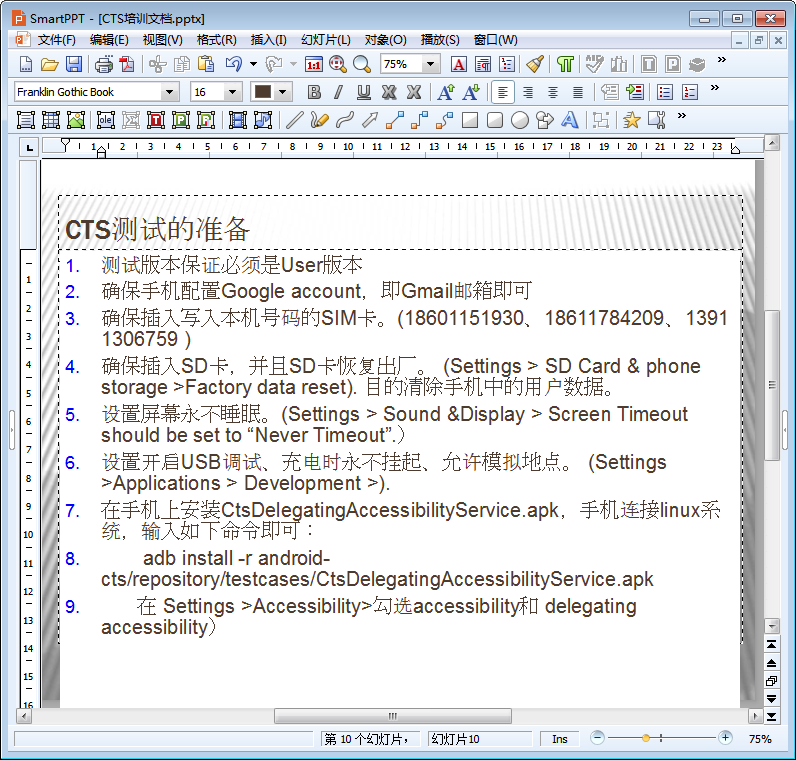Expand more standard toolbar buttons chevron
Screen dimensions: 796x760
point(721,60)
